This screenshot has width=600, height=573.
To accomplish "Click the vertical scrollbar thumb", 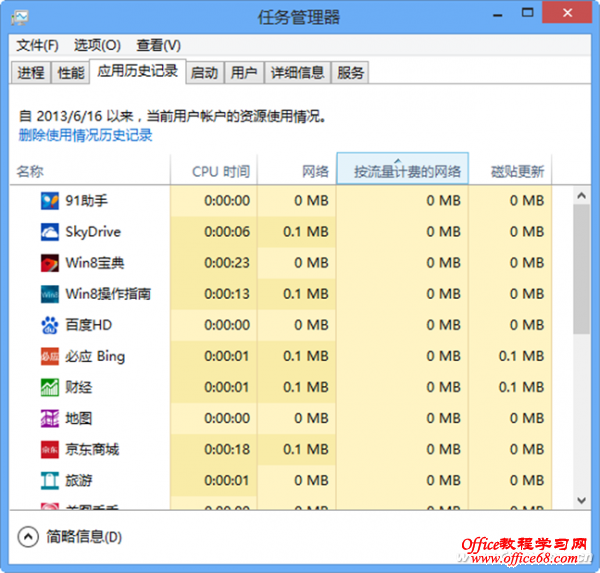I will click(x=582, y=269).
